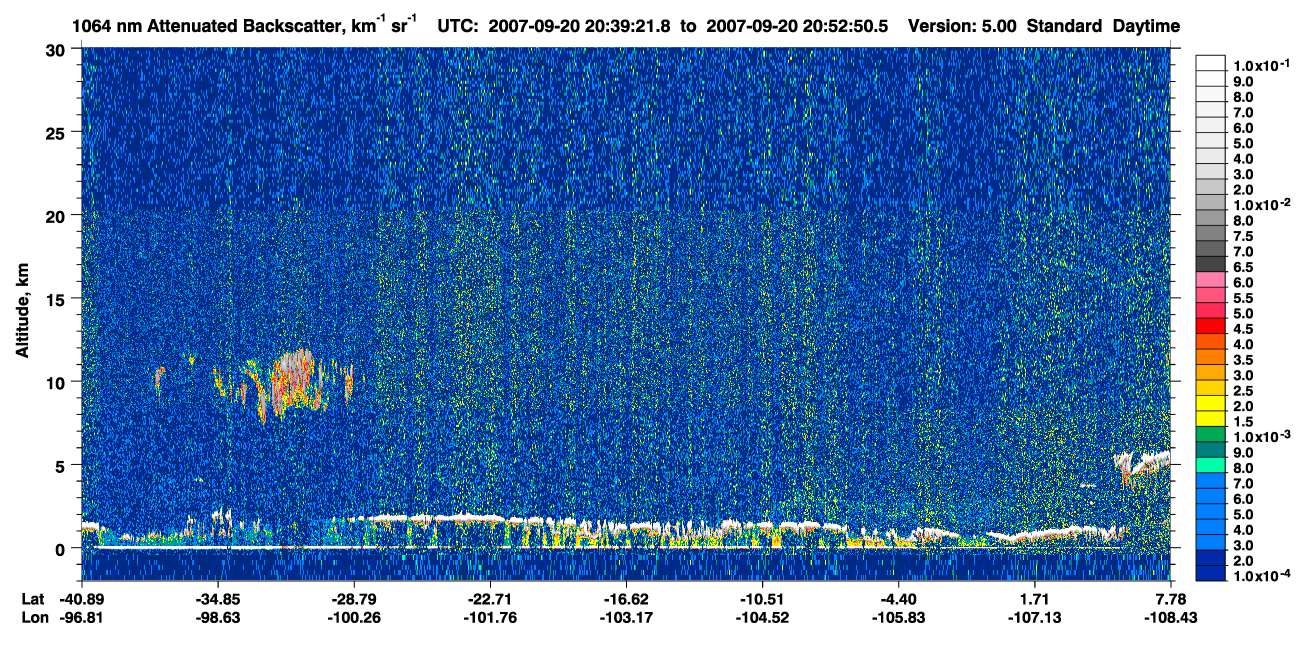Click latitude value -22.71
Screen dimensions: 1300x667
[489, 599]
